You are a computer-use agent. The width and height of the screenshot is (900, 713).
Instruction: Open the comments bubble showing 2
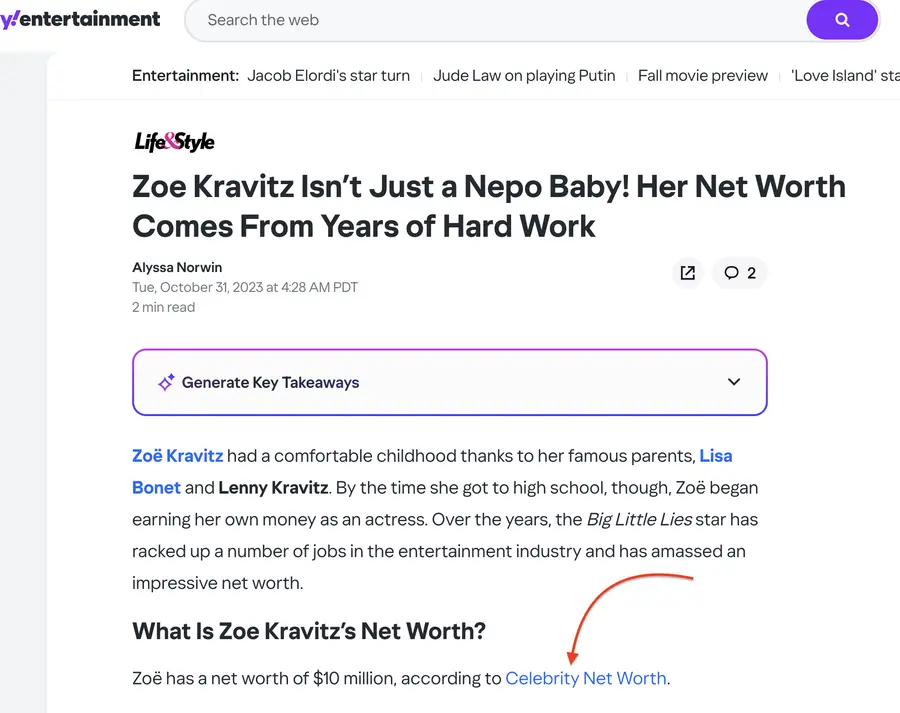tap(740, 273)
